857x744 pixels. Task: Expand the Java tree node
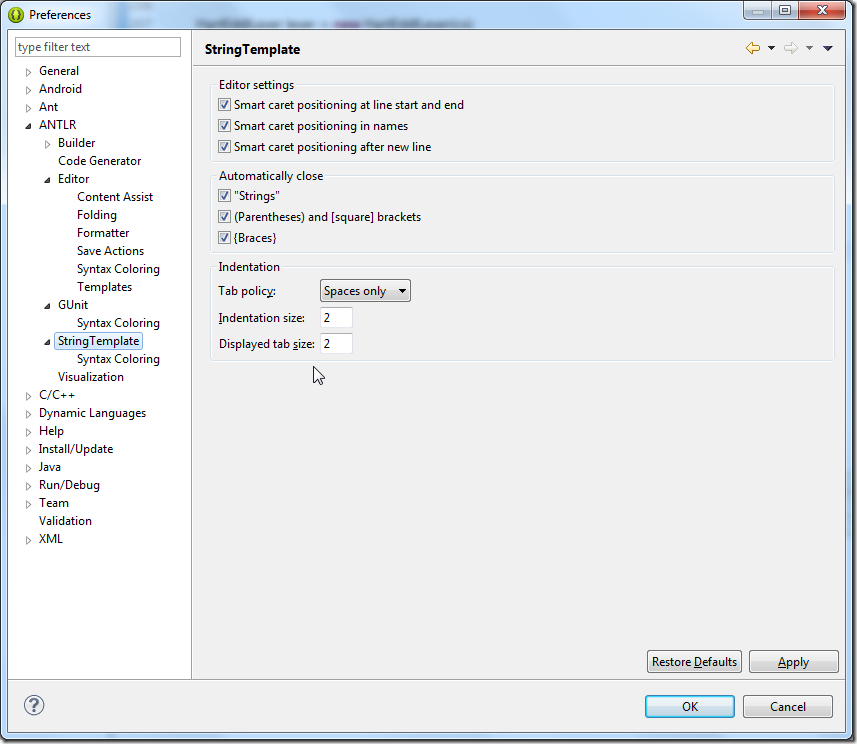pyautogui.click(x=28, y=468)
